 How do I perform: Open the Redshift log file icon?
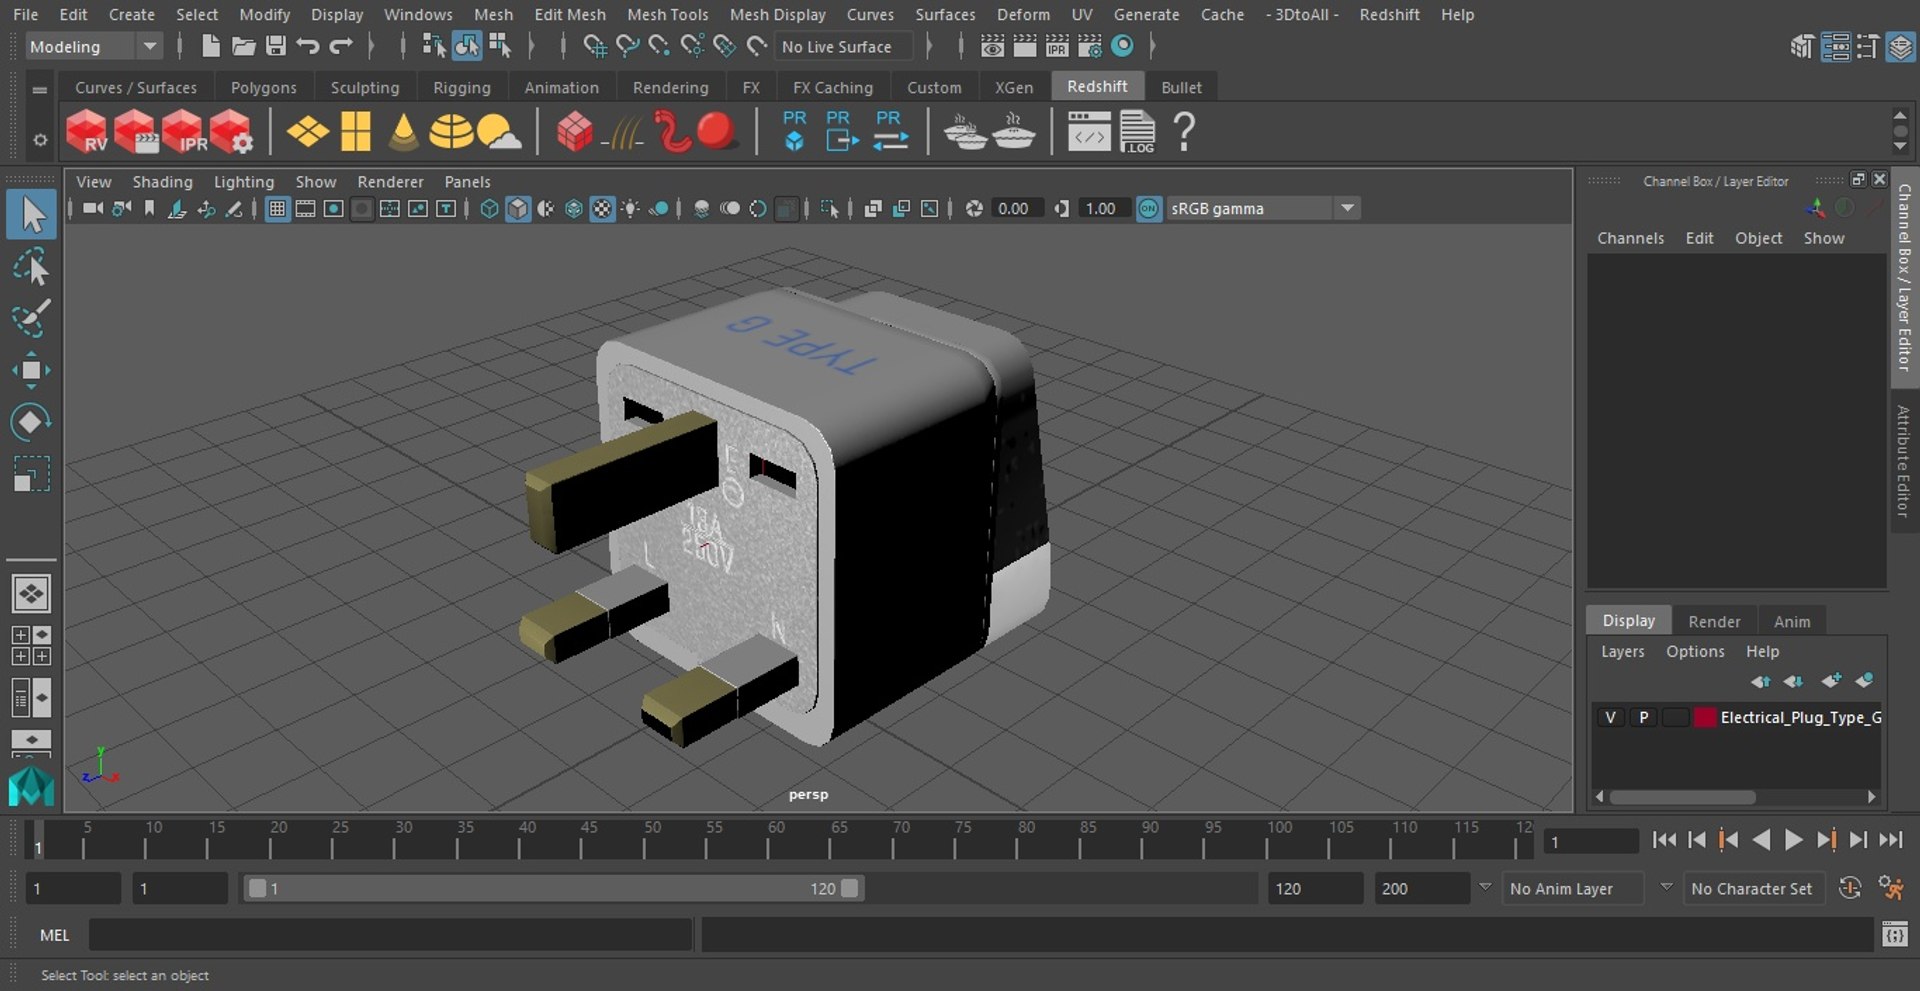point(1137,132)
